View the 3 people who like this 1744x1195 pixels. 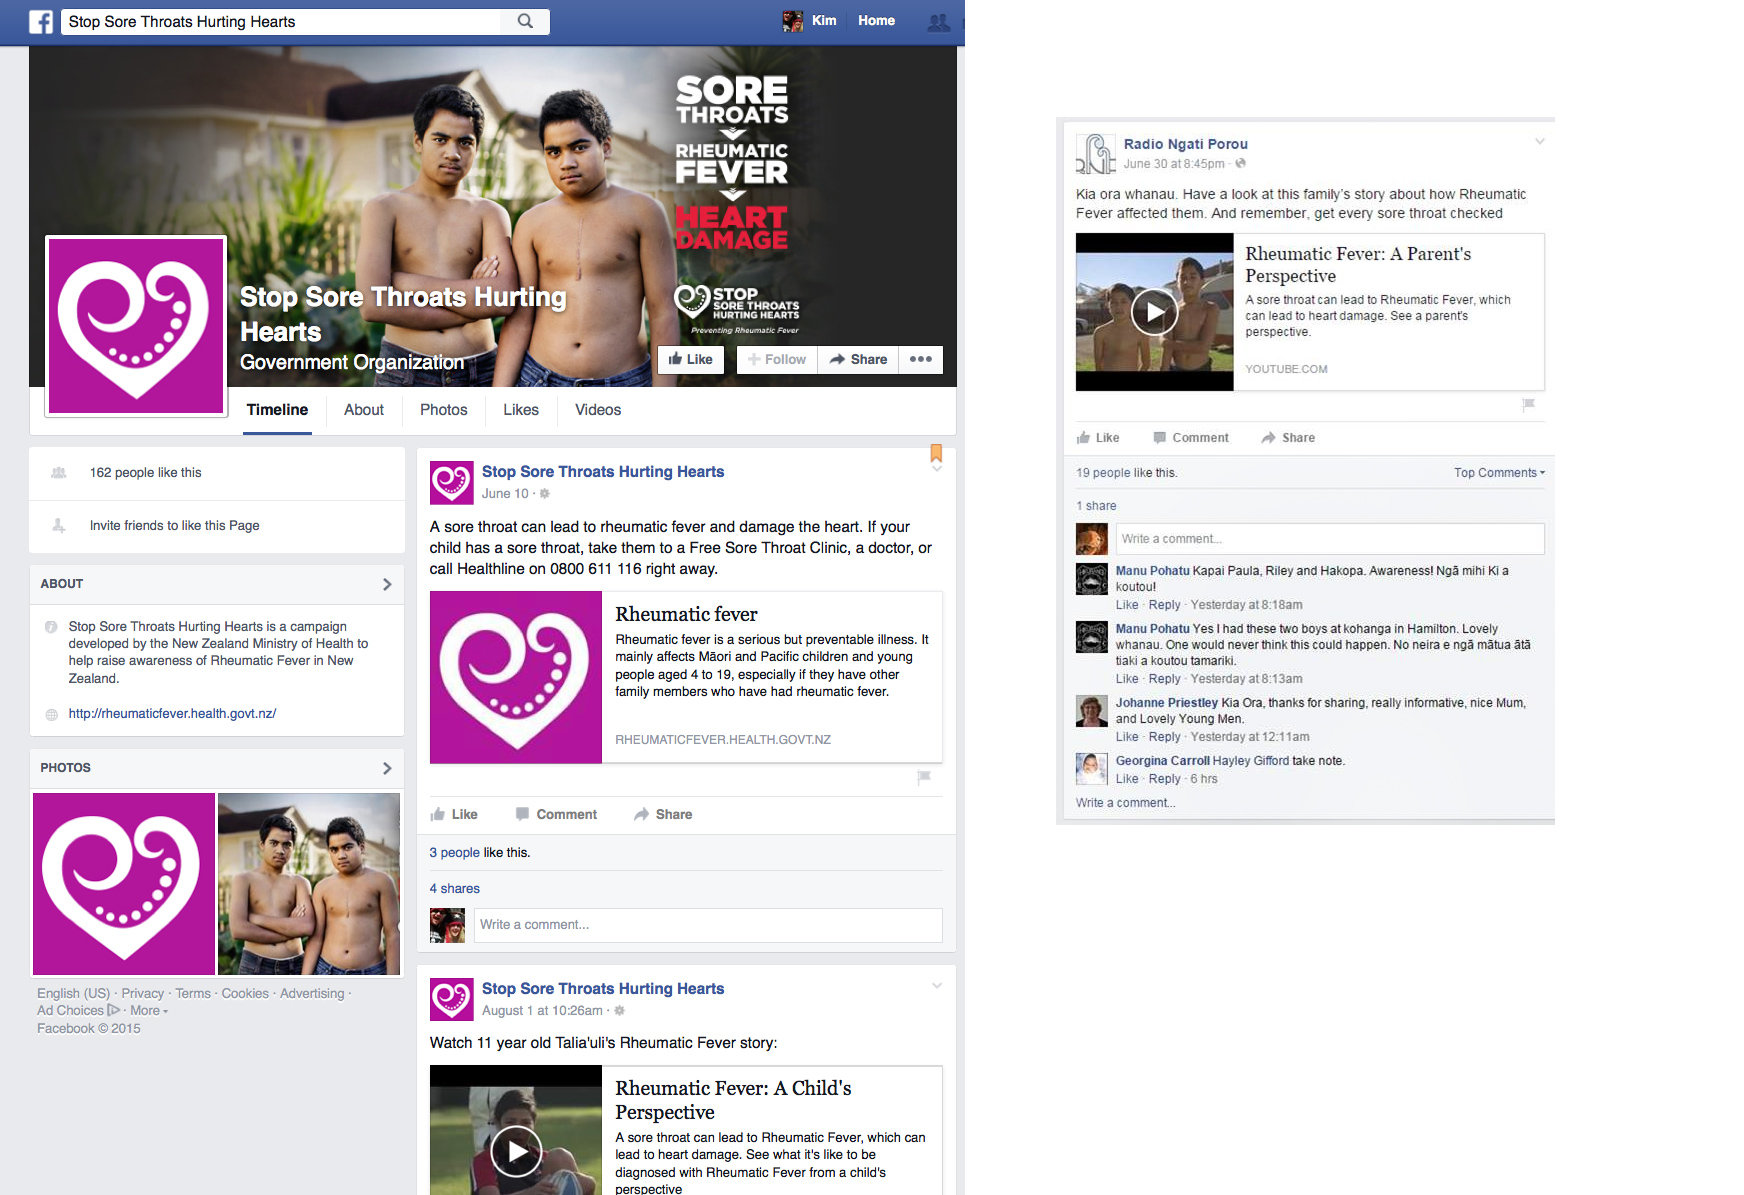point(454,853)
